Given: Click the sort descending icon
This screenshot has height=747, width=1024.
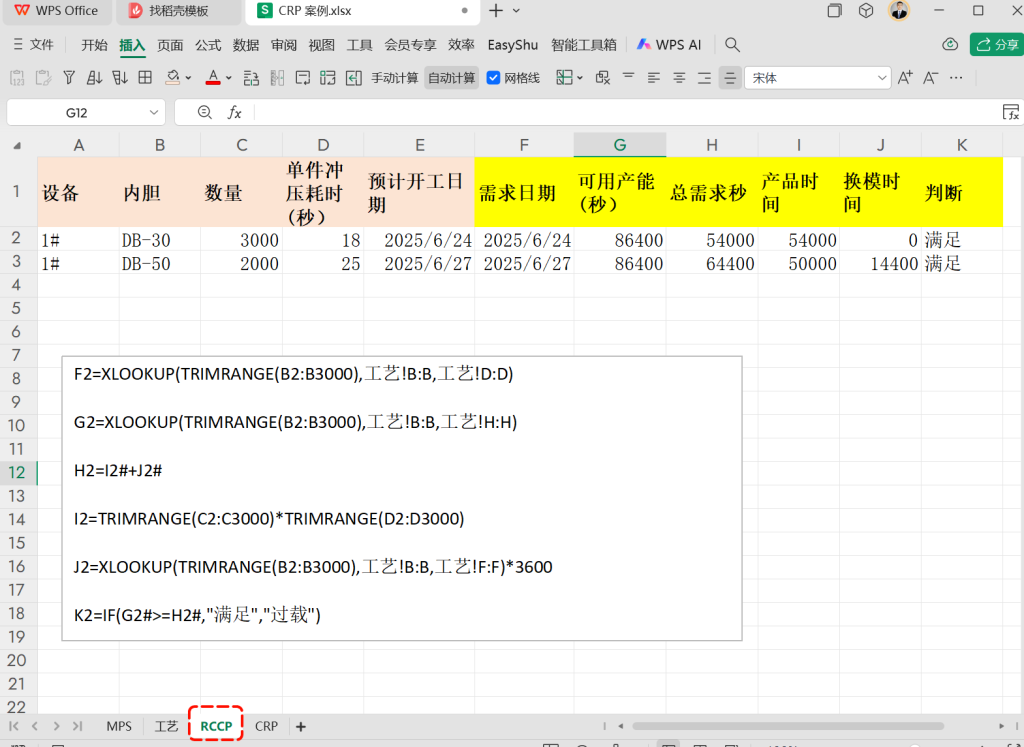Looking at the screenshot, I should click(x=120, y=78).
